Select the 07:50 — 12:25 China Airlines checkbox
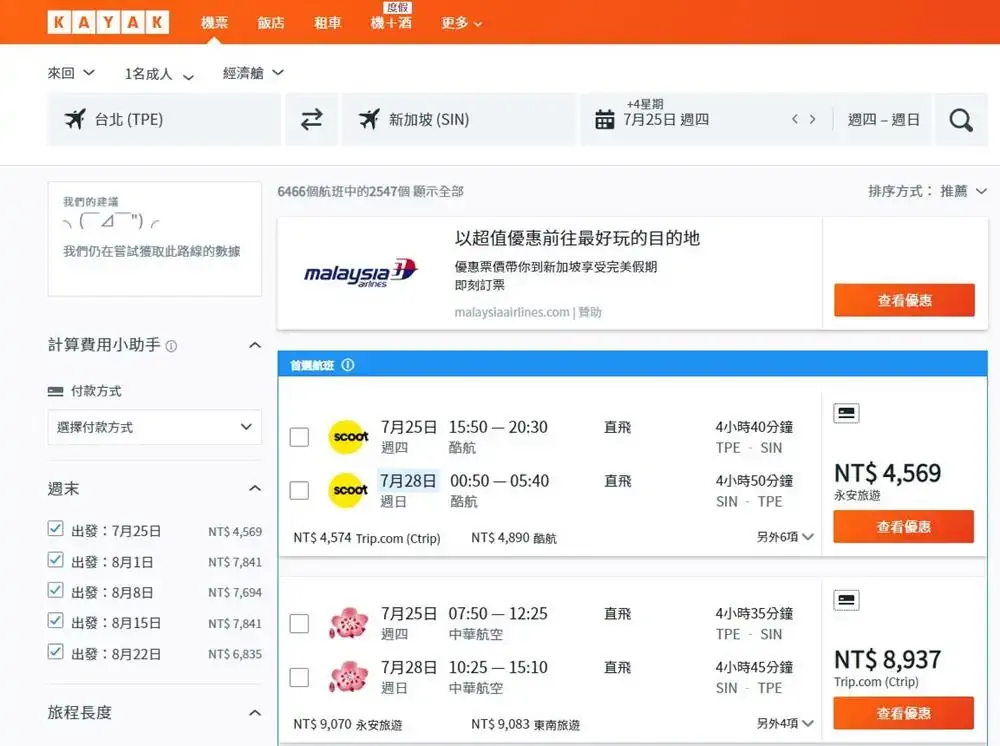 [x=299, y=624]
